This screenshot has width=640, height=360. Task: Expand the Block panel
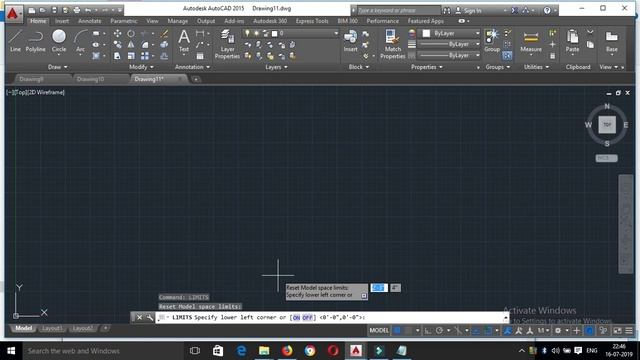click(x=359, y=67)
